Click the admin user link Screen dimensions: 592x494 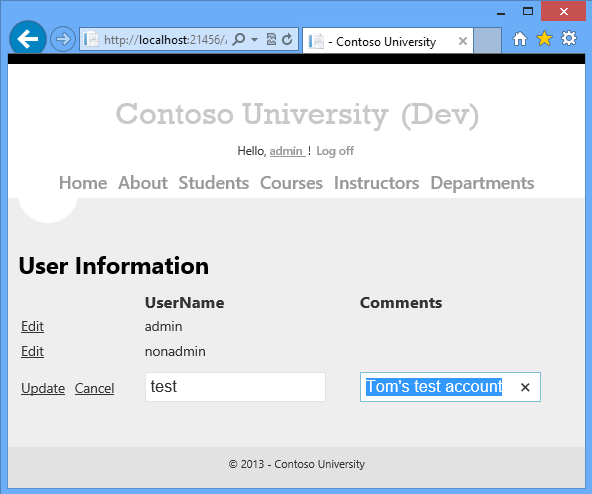point(287,151)
